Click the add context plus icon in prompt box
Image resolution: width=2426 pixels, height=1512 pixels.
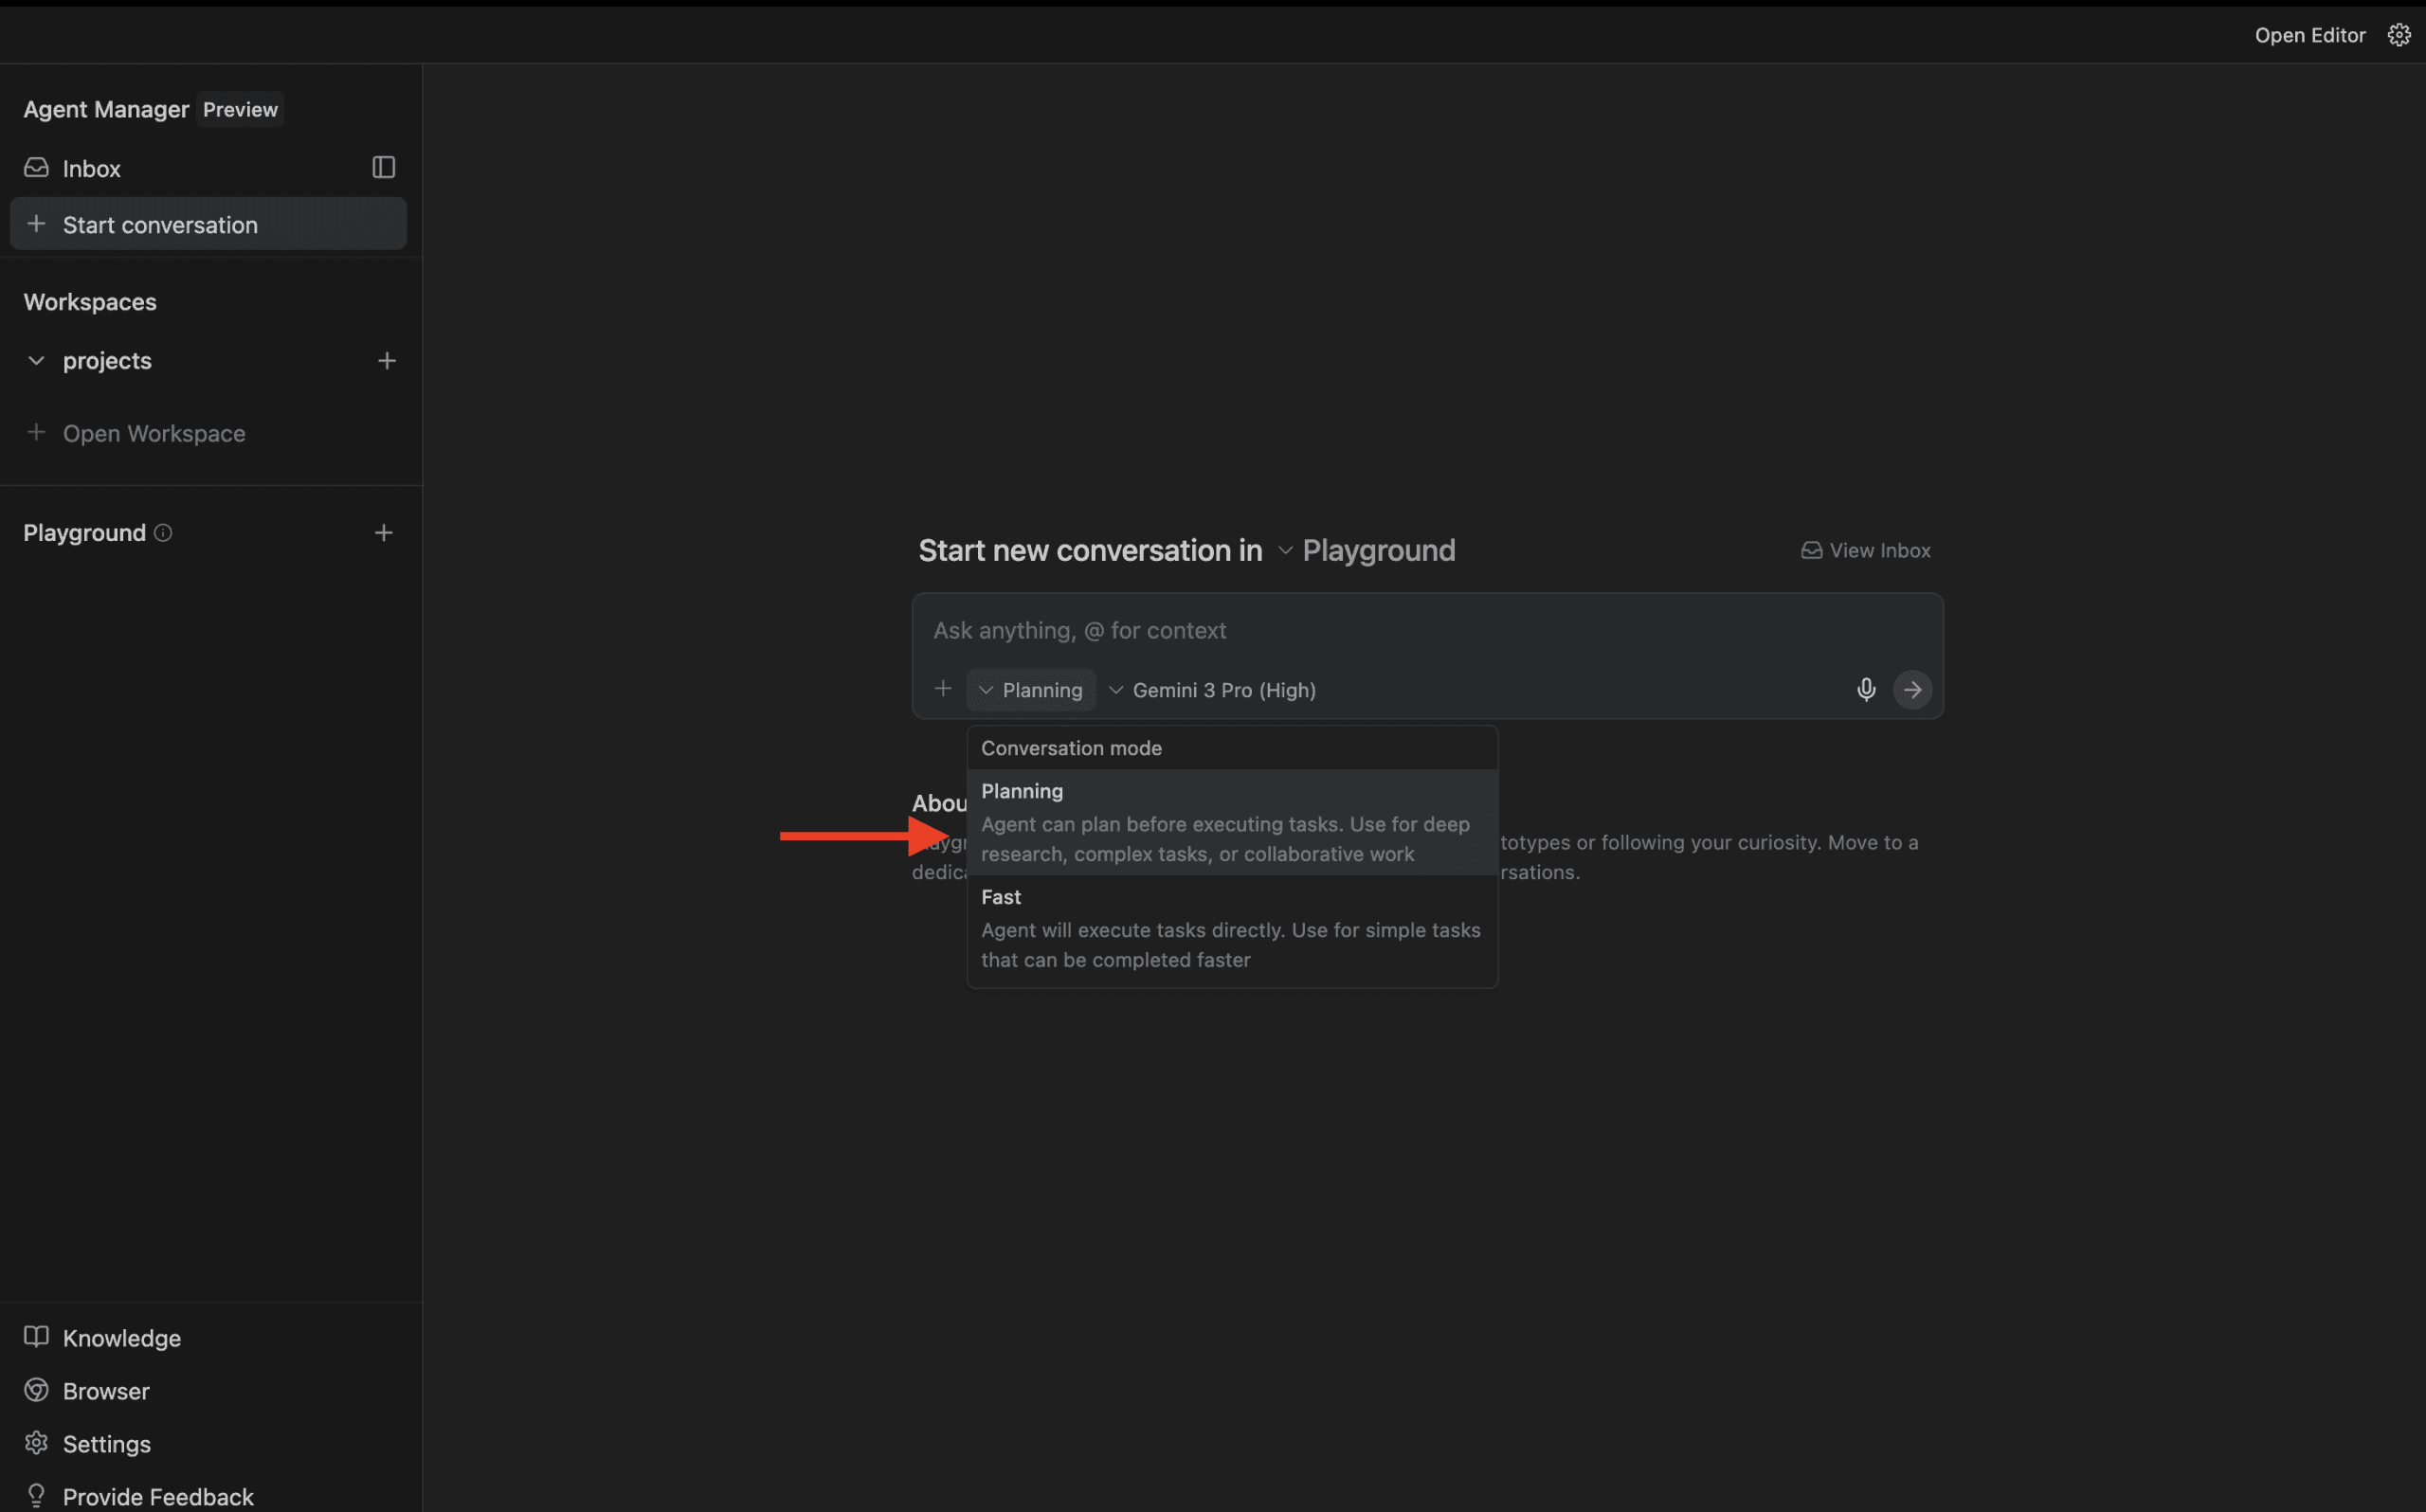942,688
